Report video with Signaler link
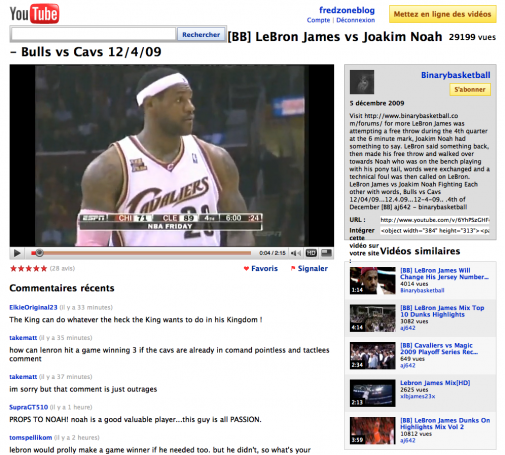 313,268
